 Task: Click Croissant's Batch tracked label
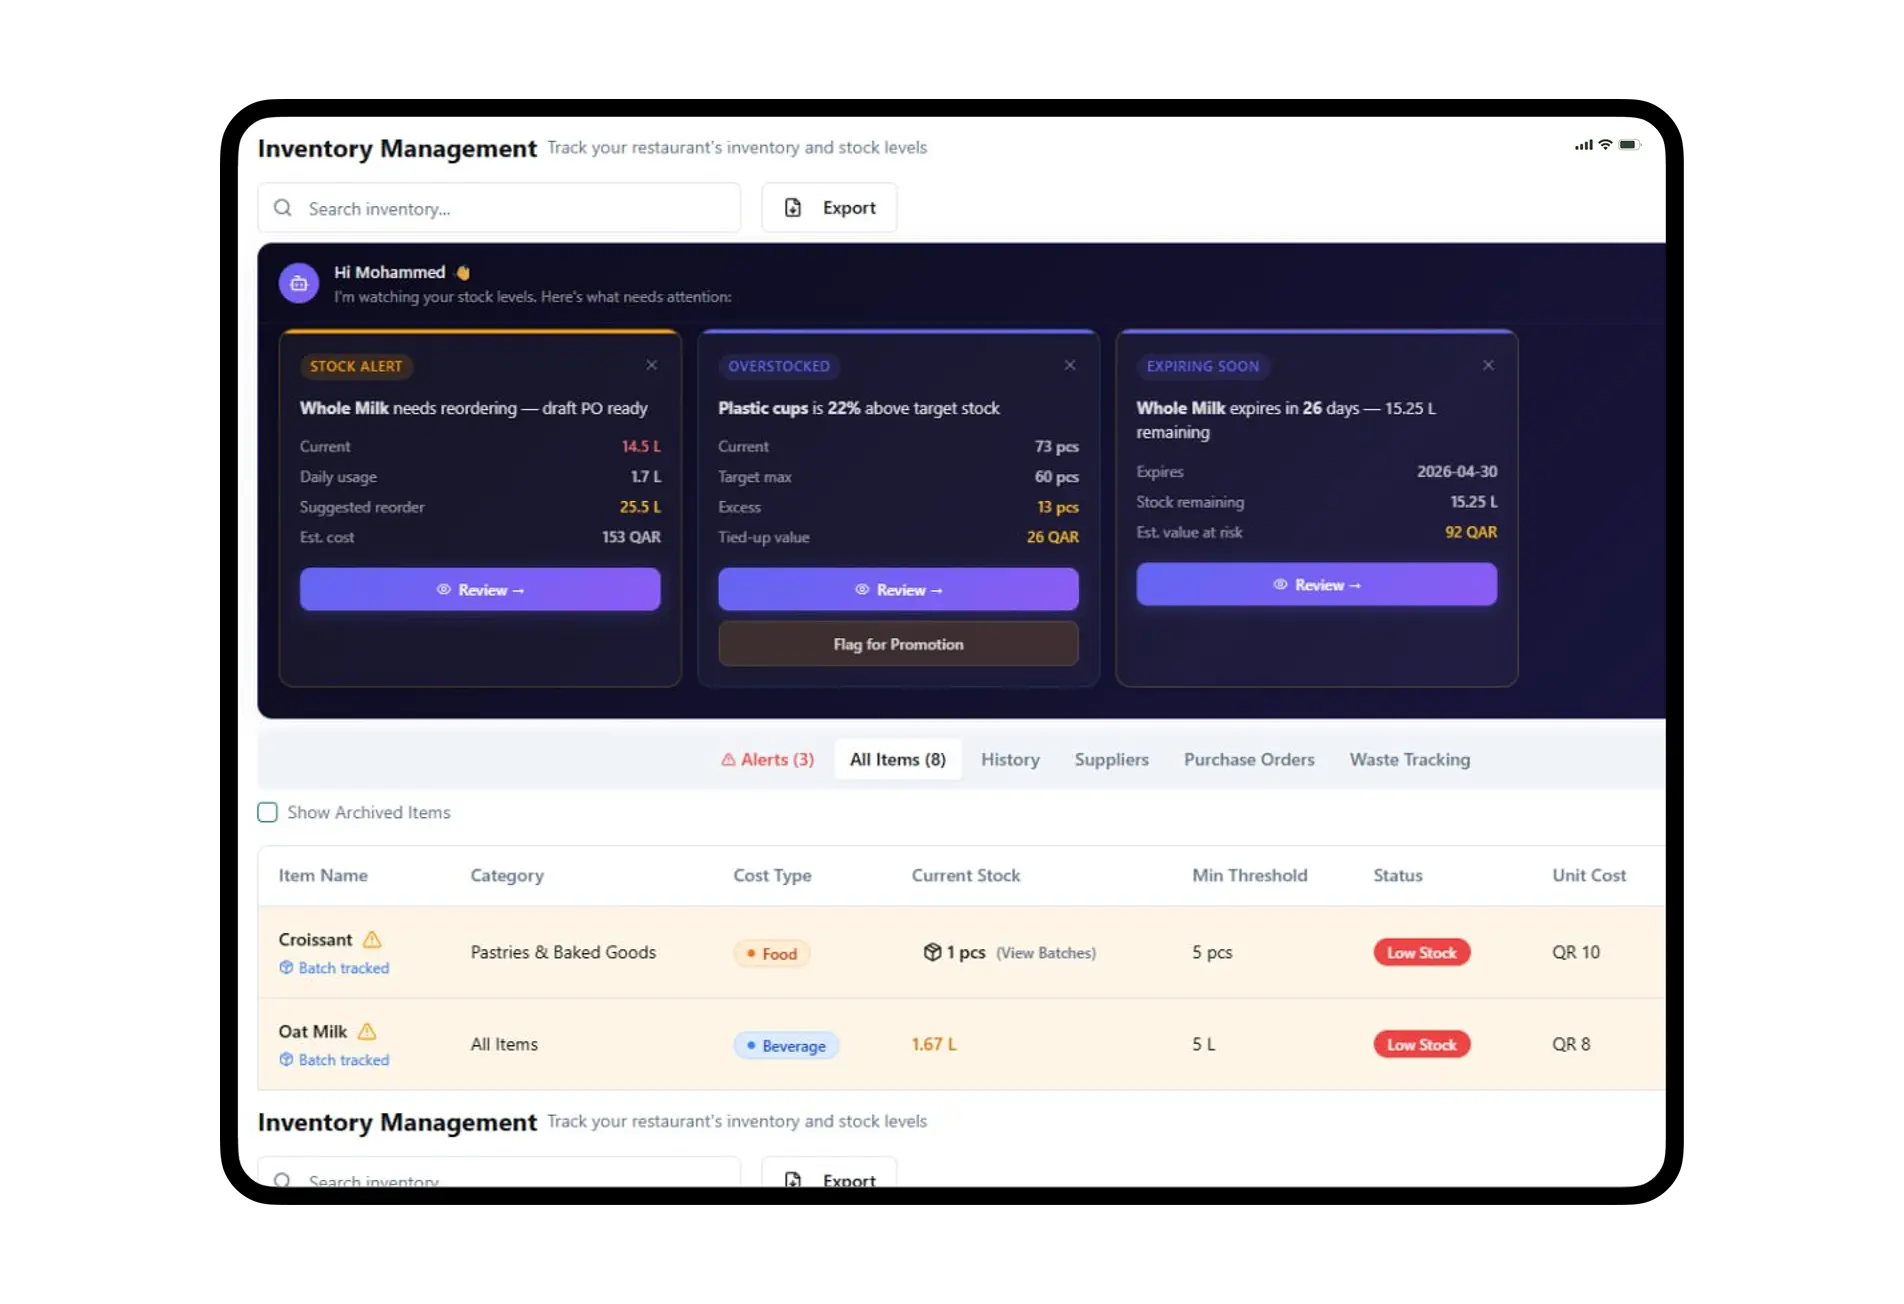335,968
